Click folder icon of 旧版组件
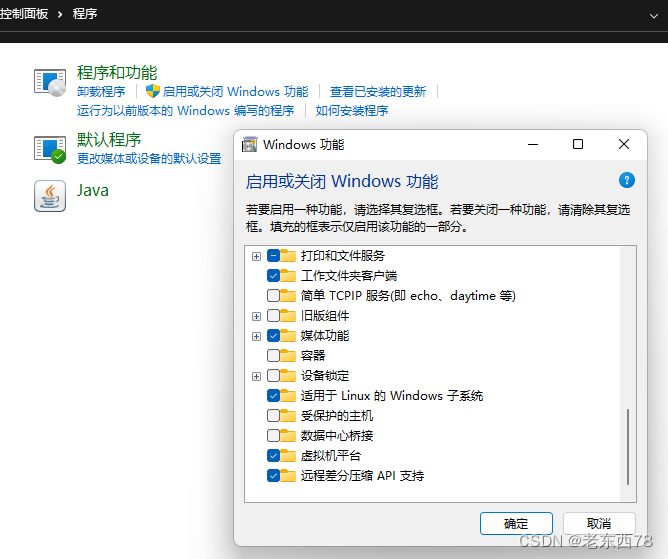This screenshot has height=559, width=668. [x=288, y=316]
